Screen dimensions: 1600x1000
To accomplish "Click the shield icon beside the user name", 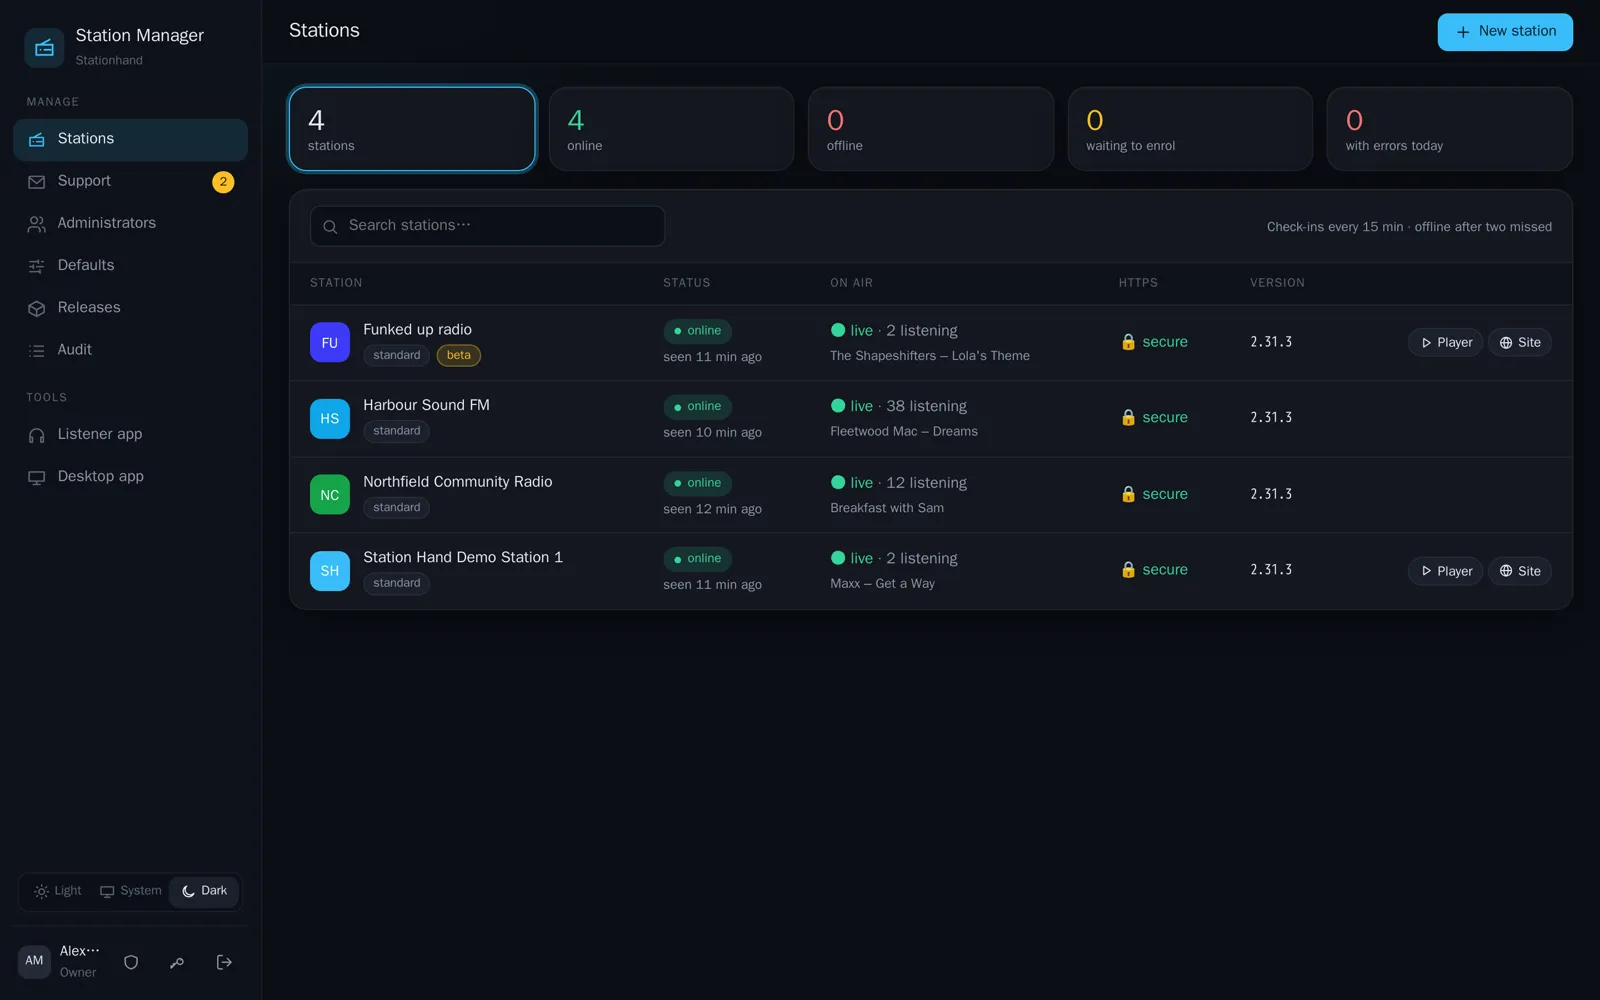I will click(x=131, y=962).
